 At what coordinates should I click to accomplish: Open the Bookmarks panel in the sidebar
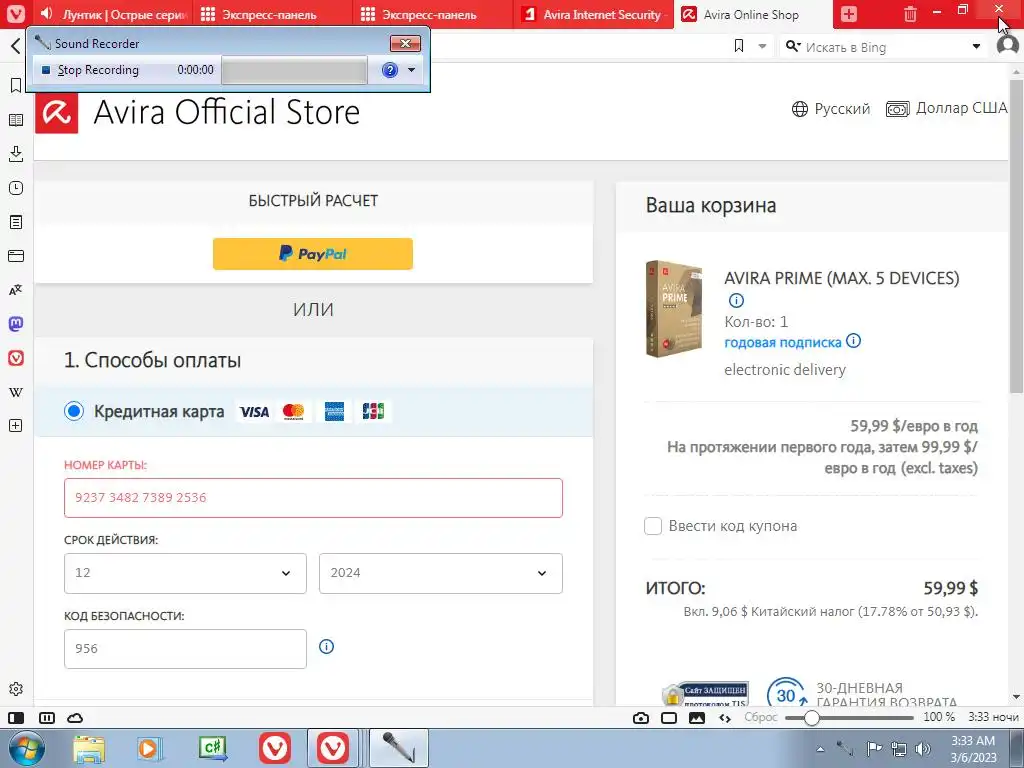(16, 86)
